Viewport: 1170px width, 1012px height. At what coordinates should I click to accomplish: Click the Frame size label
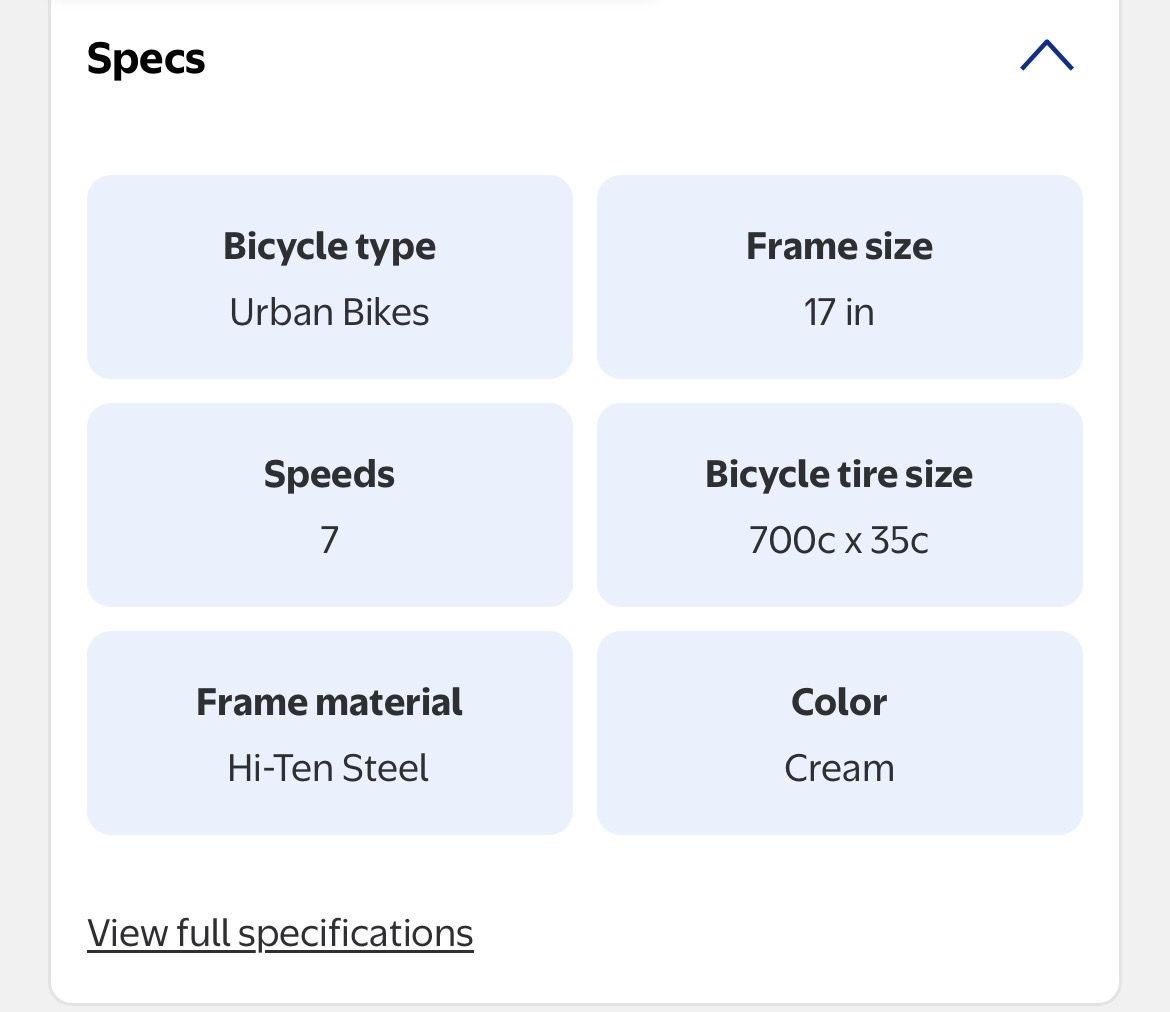pyautogui.click(x=839, y=246)
